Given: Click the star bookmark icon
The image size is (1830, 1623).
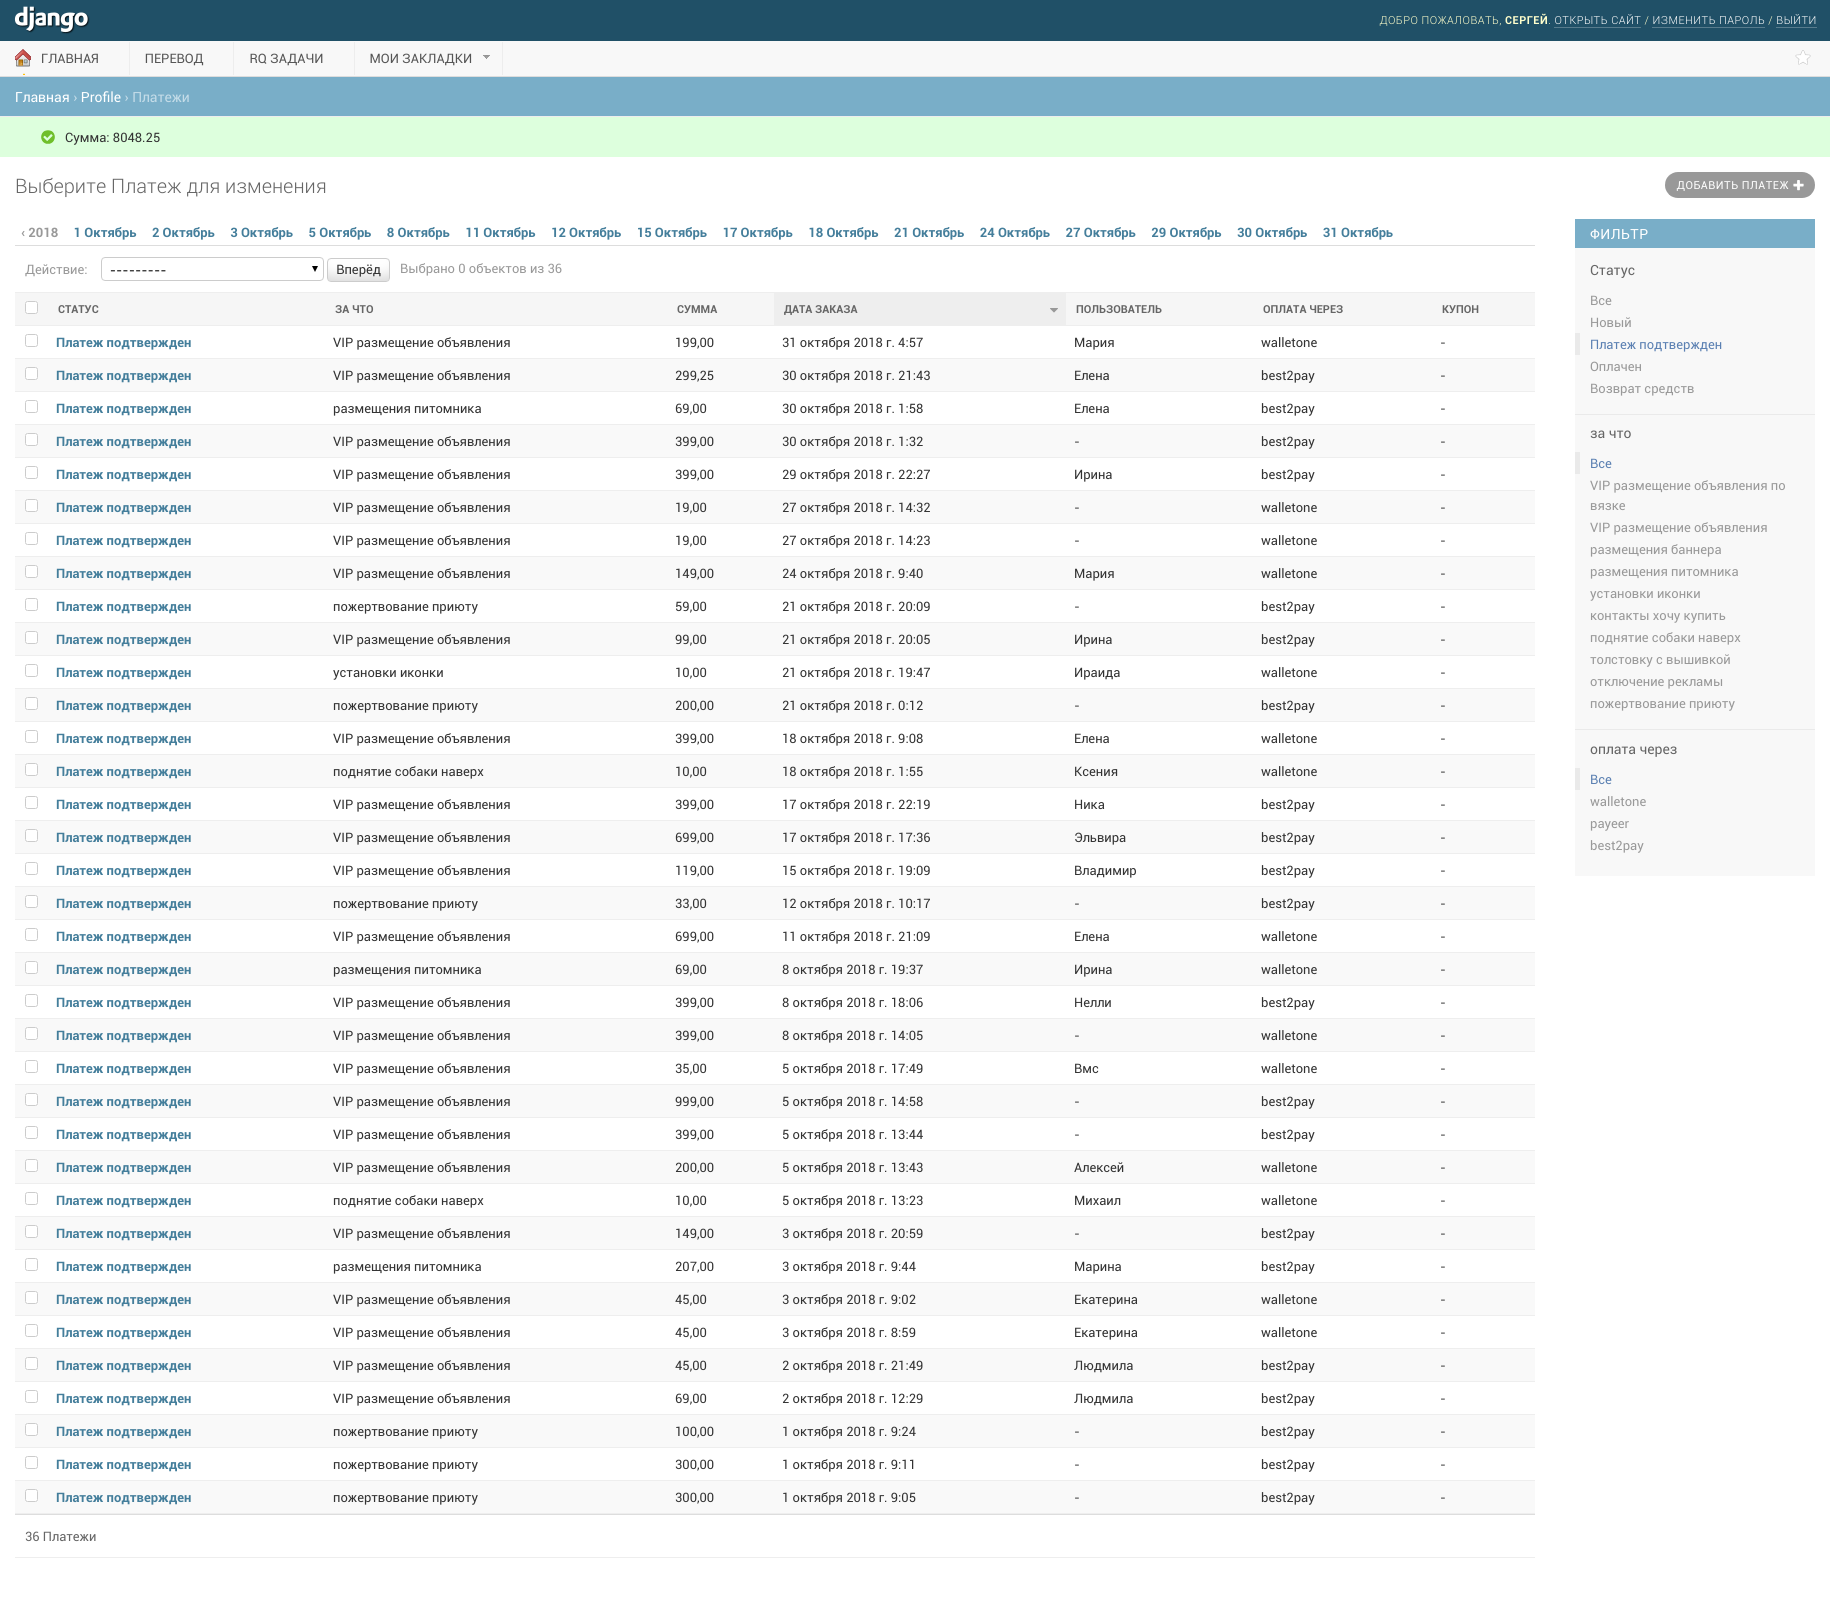Looking at the screenshot, I should (1802, 58).
